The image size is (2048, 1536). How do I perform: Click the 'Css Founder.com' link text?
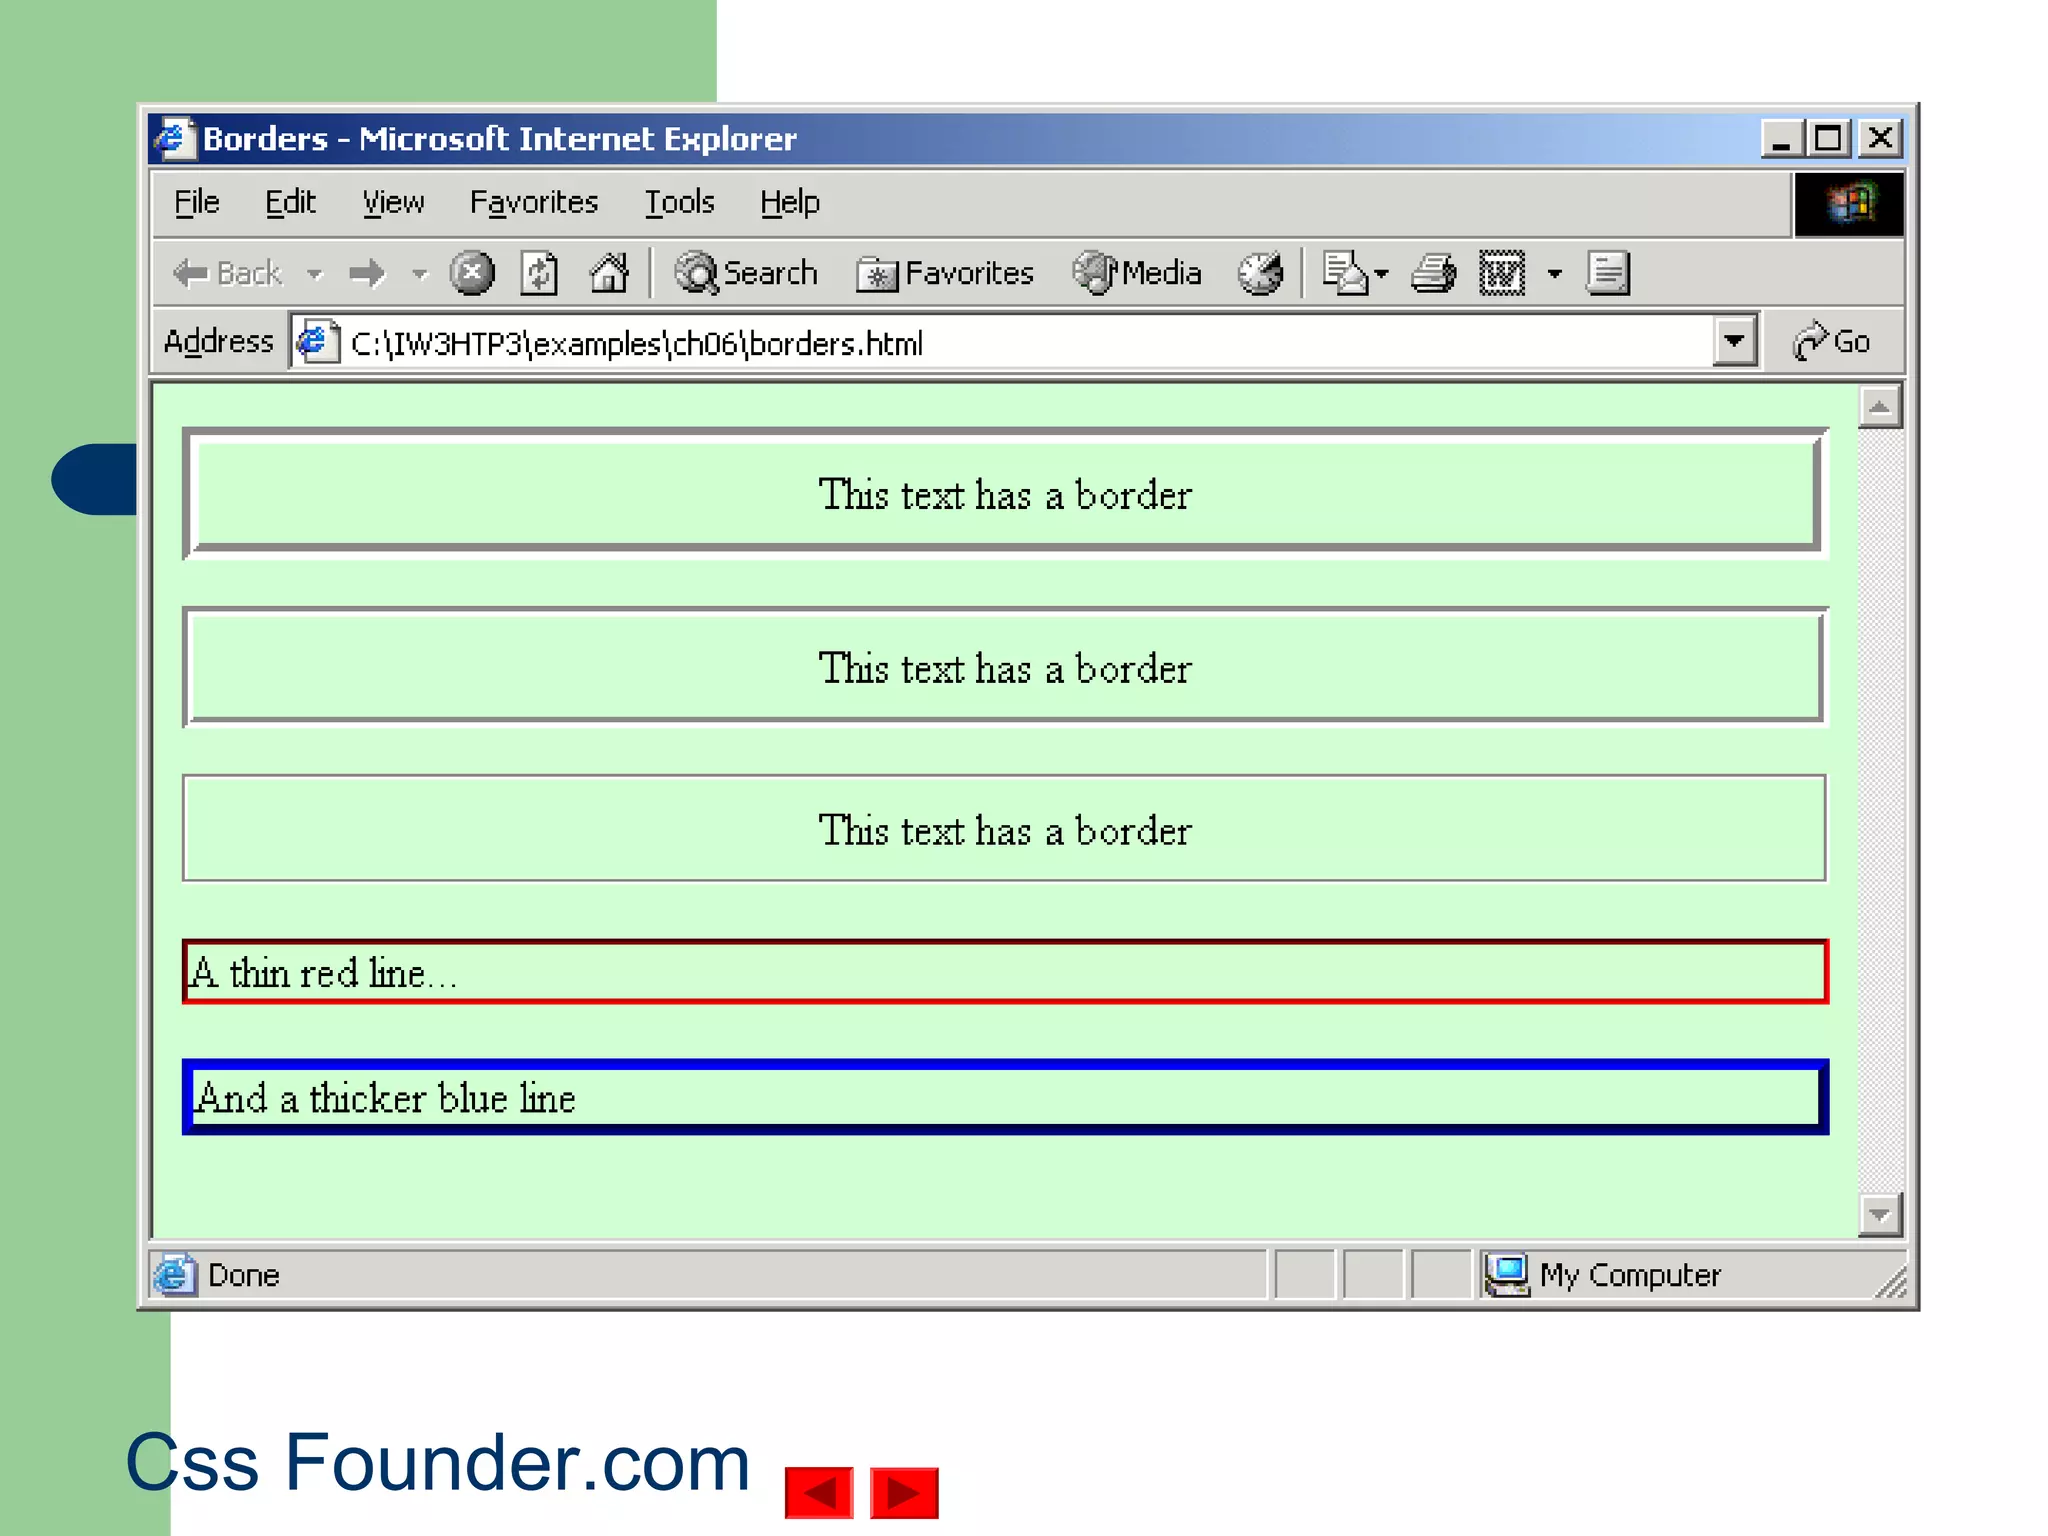(x=437, y=1462)
